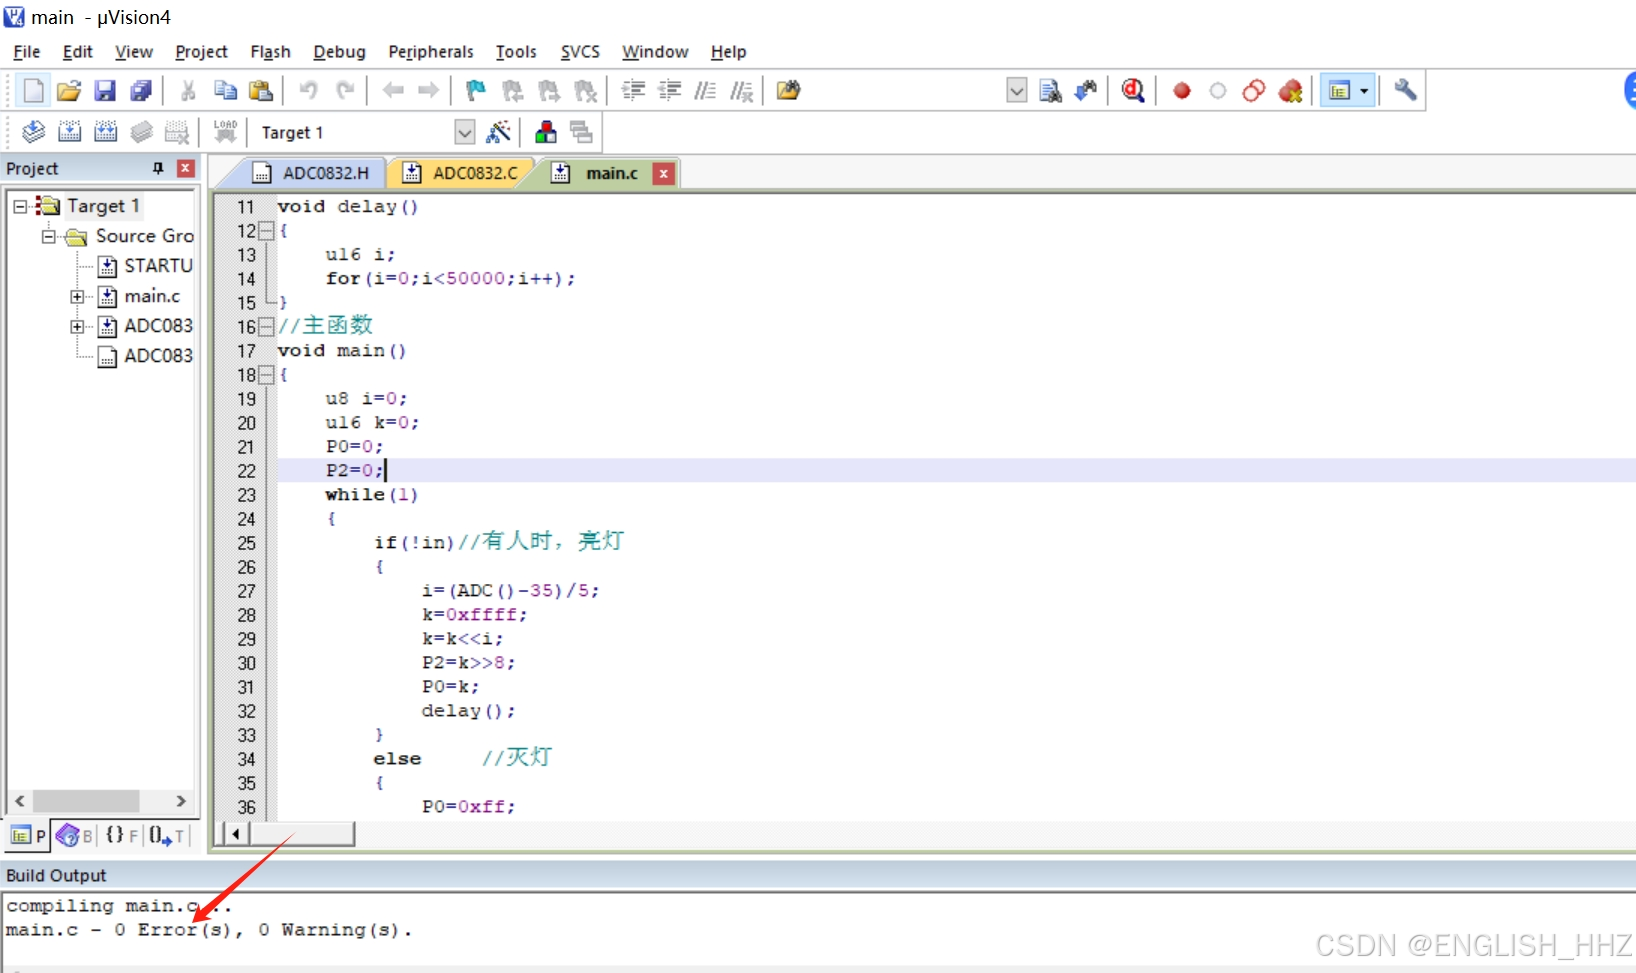Kill all breakpoints
Image resolution: width=1636 pixels, height=973 pixels.
tap(1290, 91)
